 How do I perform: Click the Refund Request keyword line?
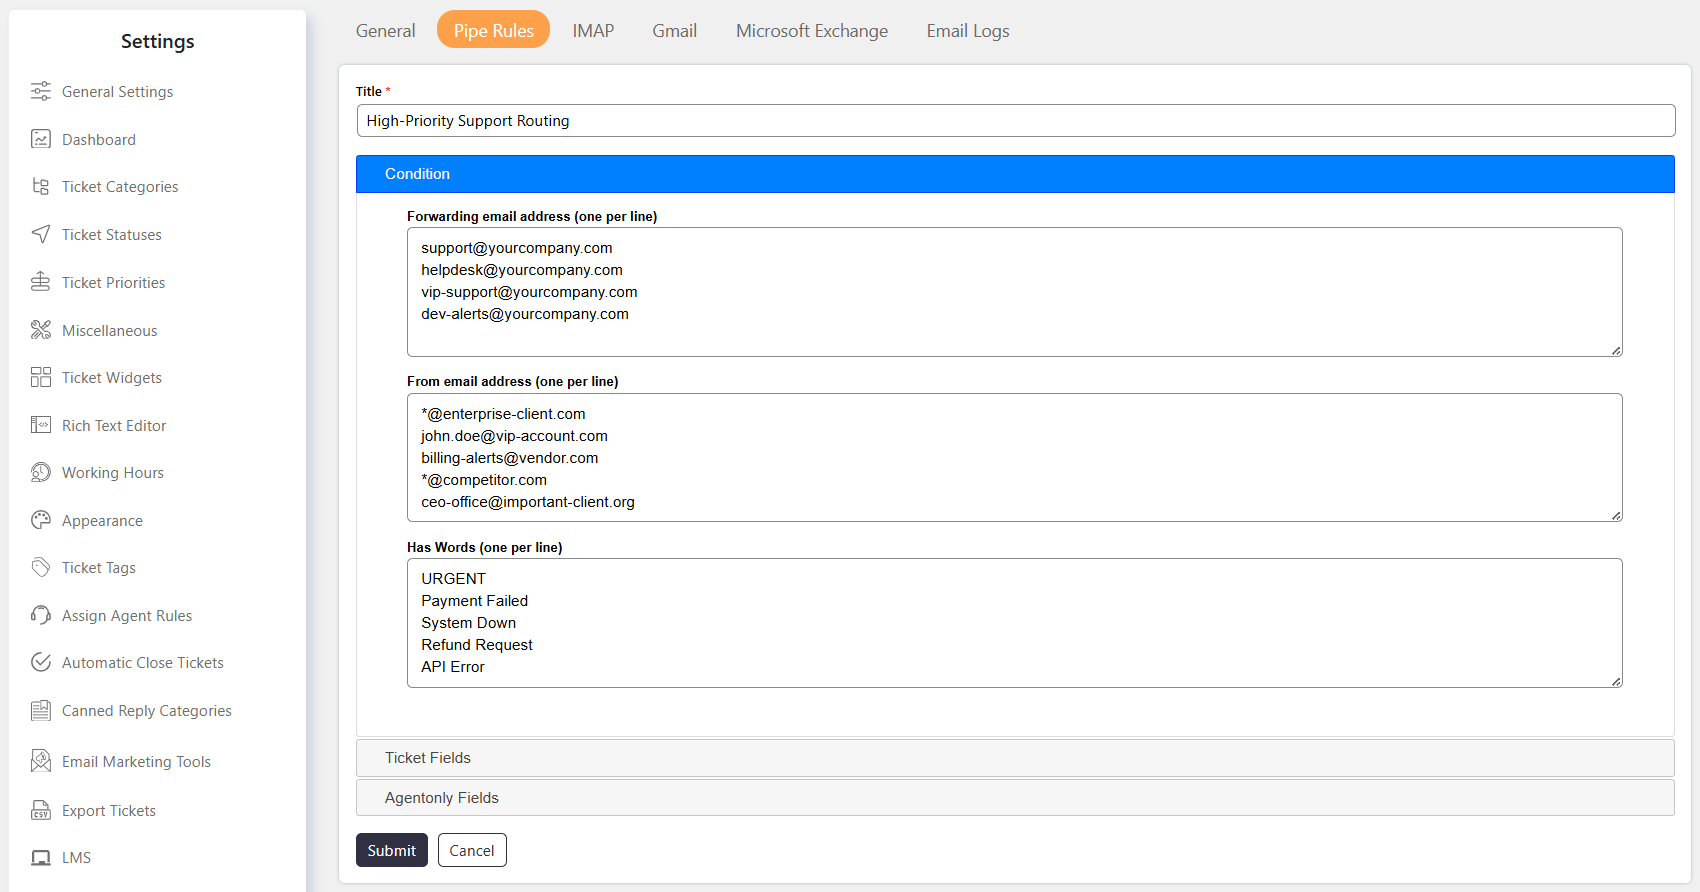(x=476, y=645)
